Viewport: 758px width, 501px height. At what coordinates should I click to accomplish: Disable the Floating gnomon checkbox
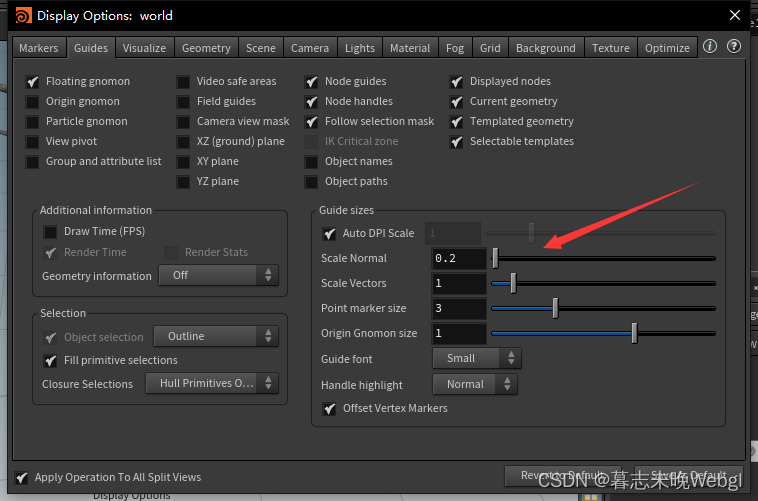[32, 82]
